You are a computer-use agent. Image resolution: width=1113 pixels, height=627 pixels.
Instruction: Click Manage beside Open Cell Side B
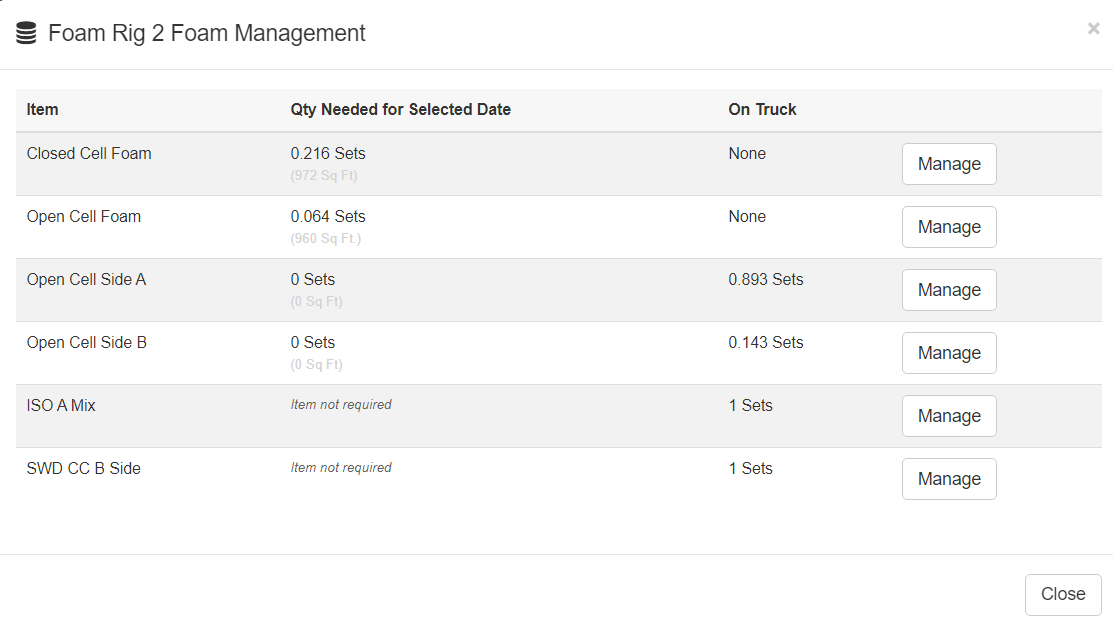point(948,353)
